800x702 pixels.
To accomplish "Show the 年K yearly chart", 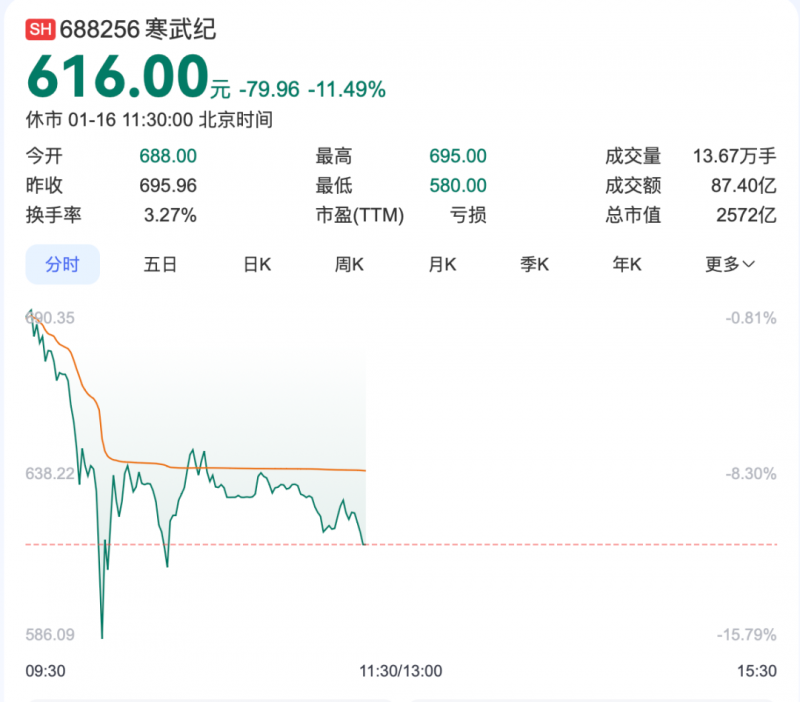I will pos(627,264).
